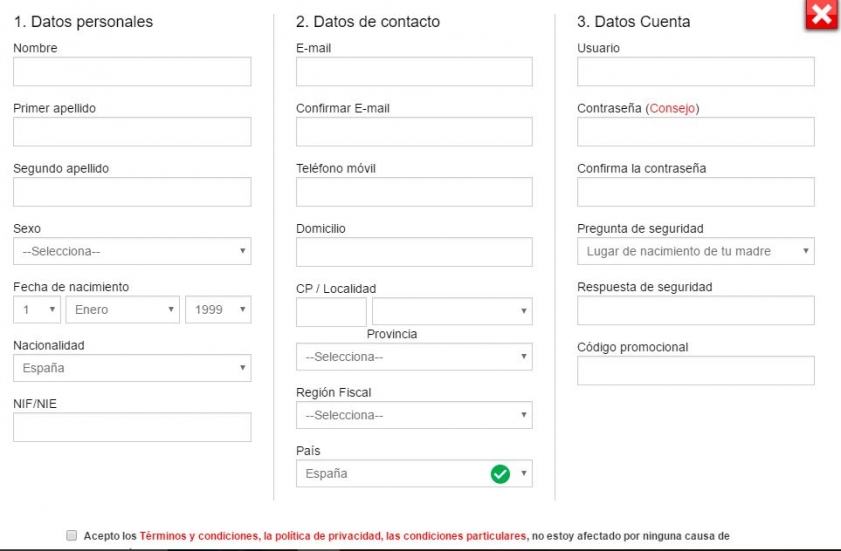Open la política de privacidad link
This screenshot has width=841, height=551.
tap(322, 536)
